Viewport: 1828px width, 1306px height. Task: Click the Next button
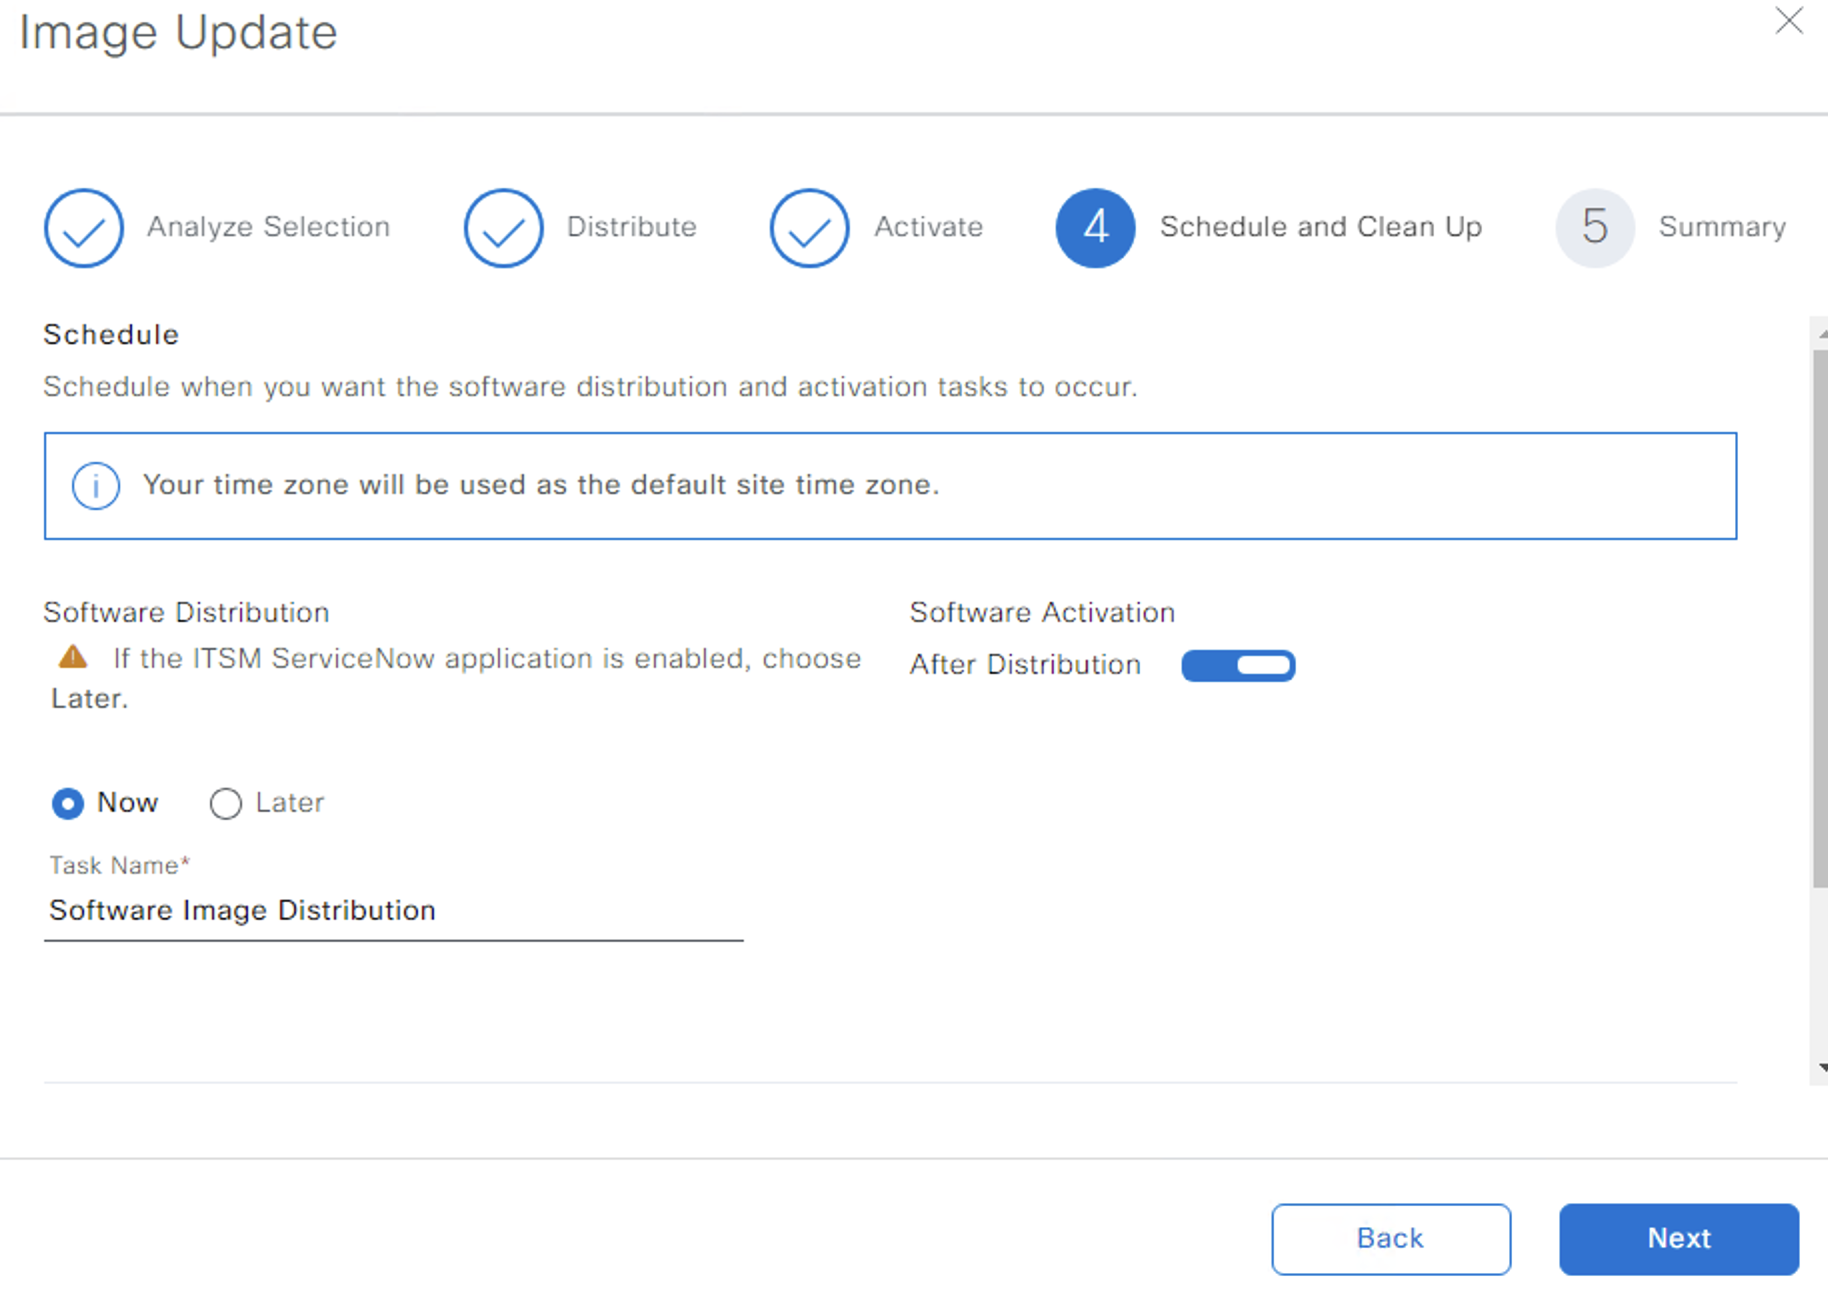1679,1239
